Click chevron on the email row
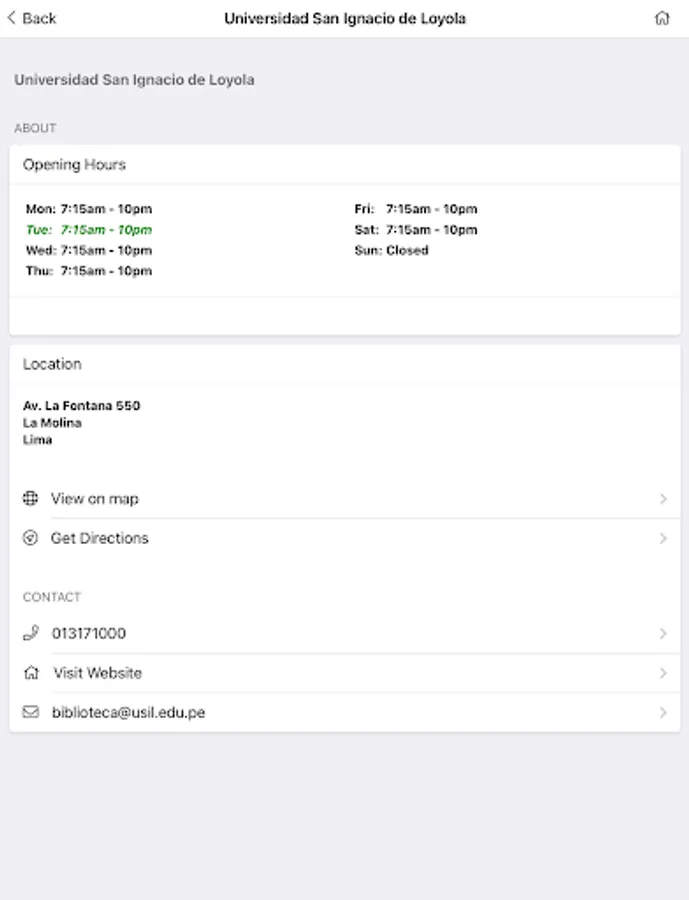The image size is (689, 900). [662, 712]
